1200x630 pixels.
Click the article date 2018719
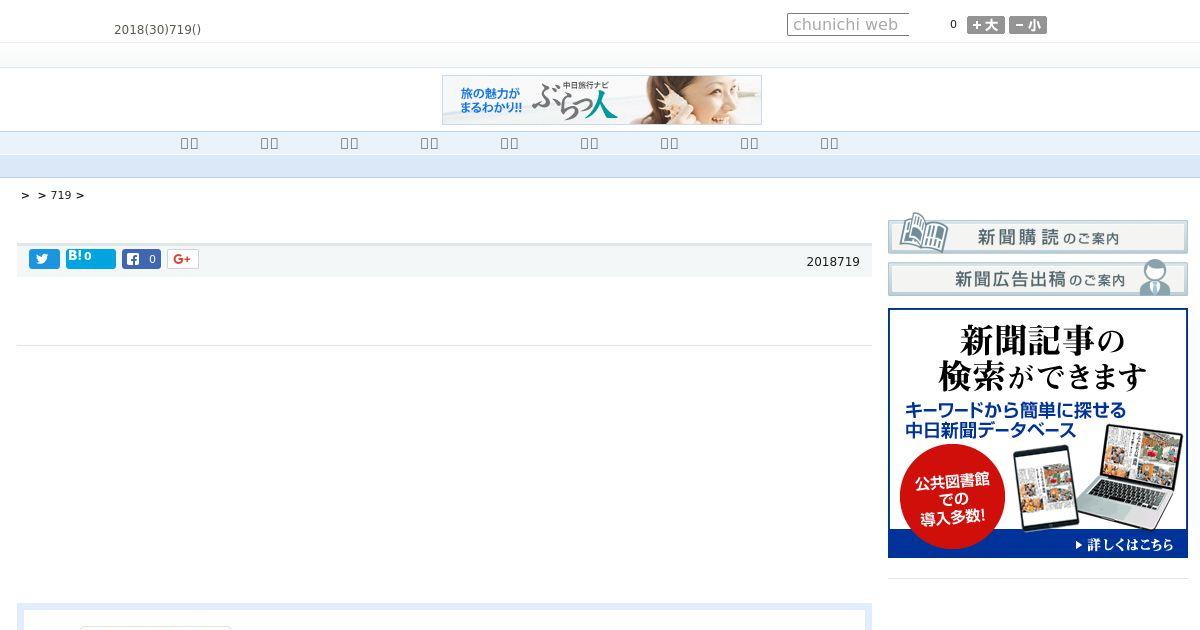pyautogui.click(x=833, y=262)
